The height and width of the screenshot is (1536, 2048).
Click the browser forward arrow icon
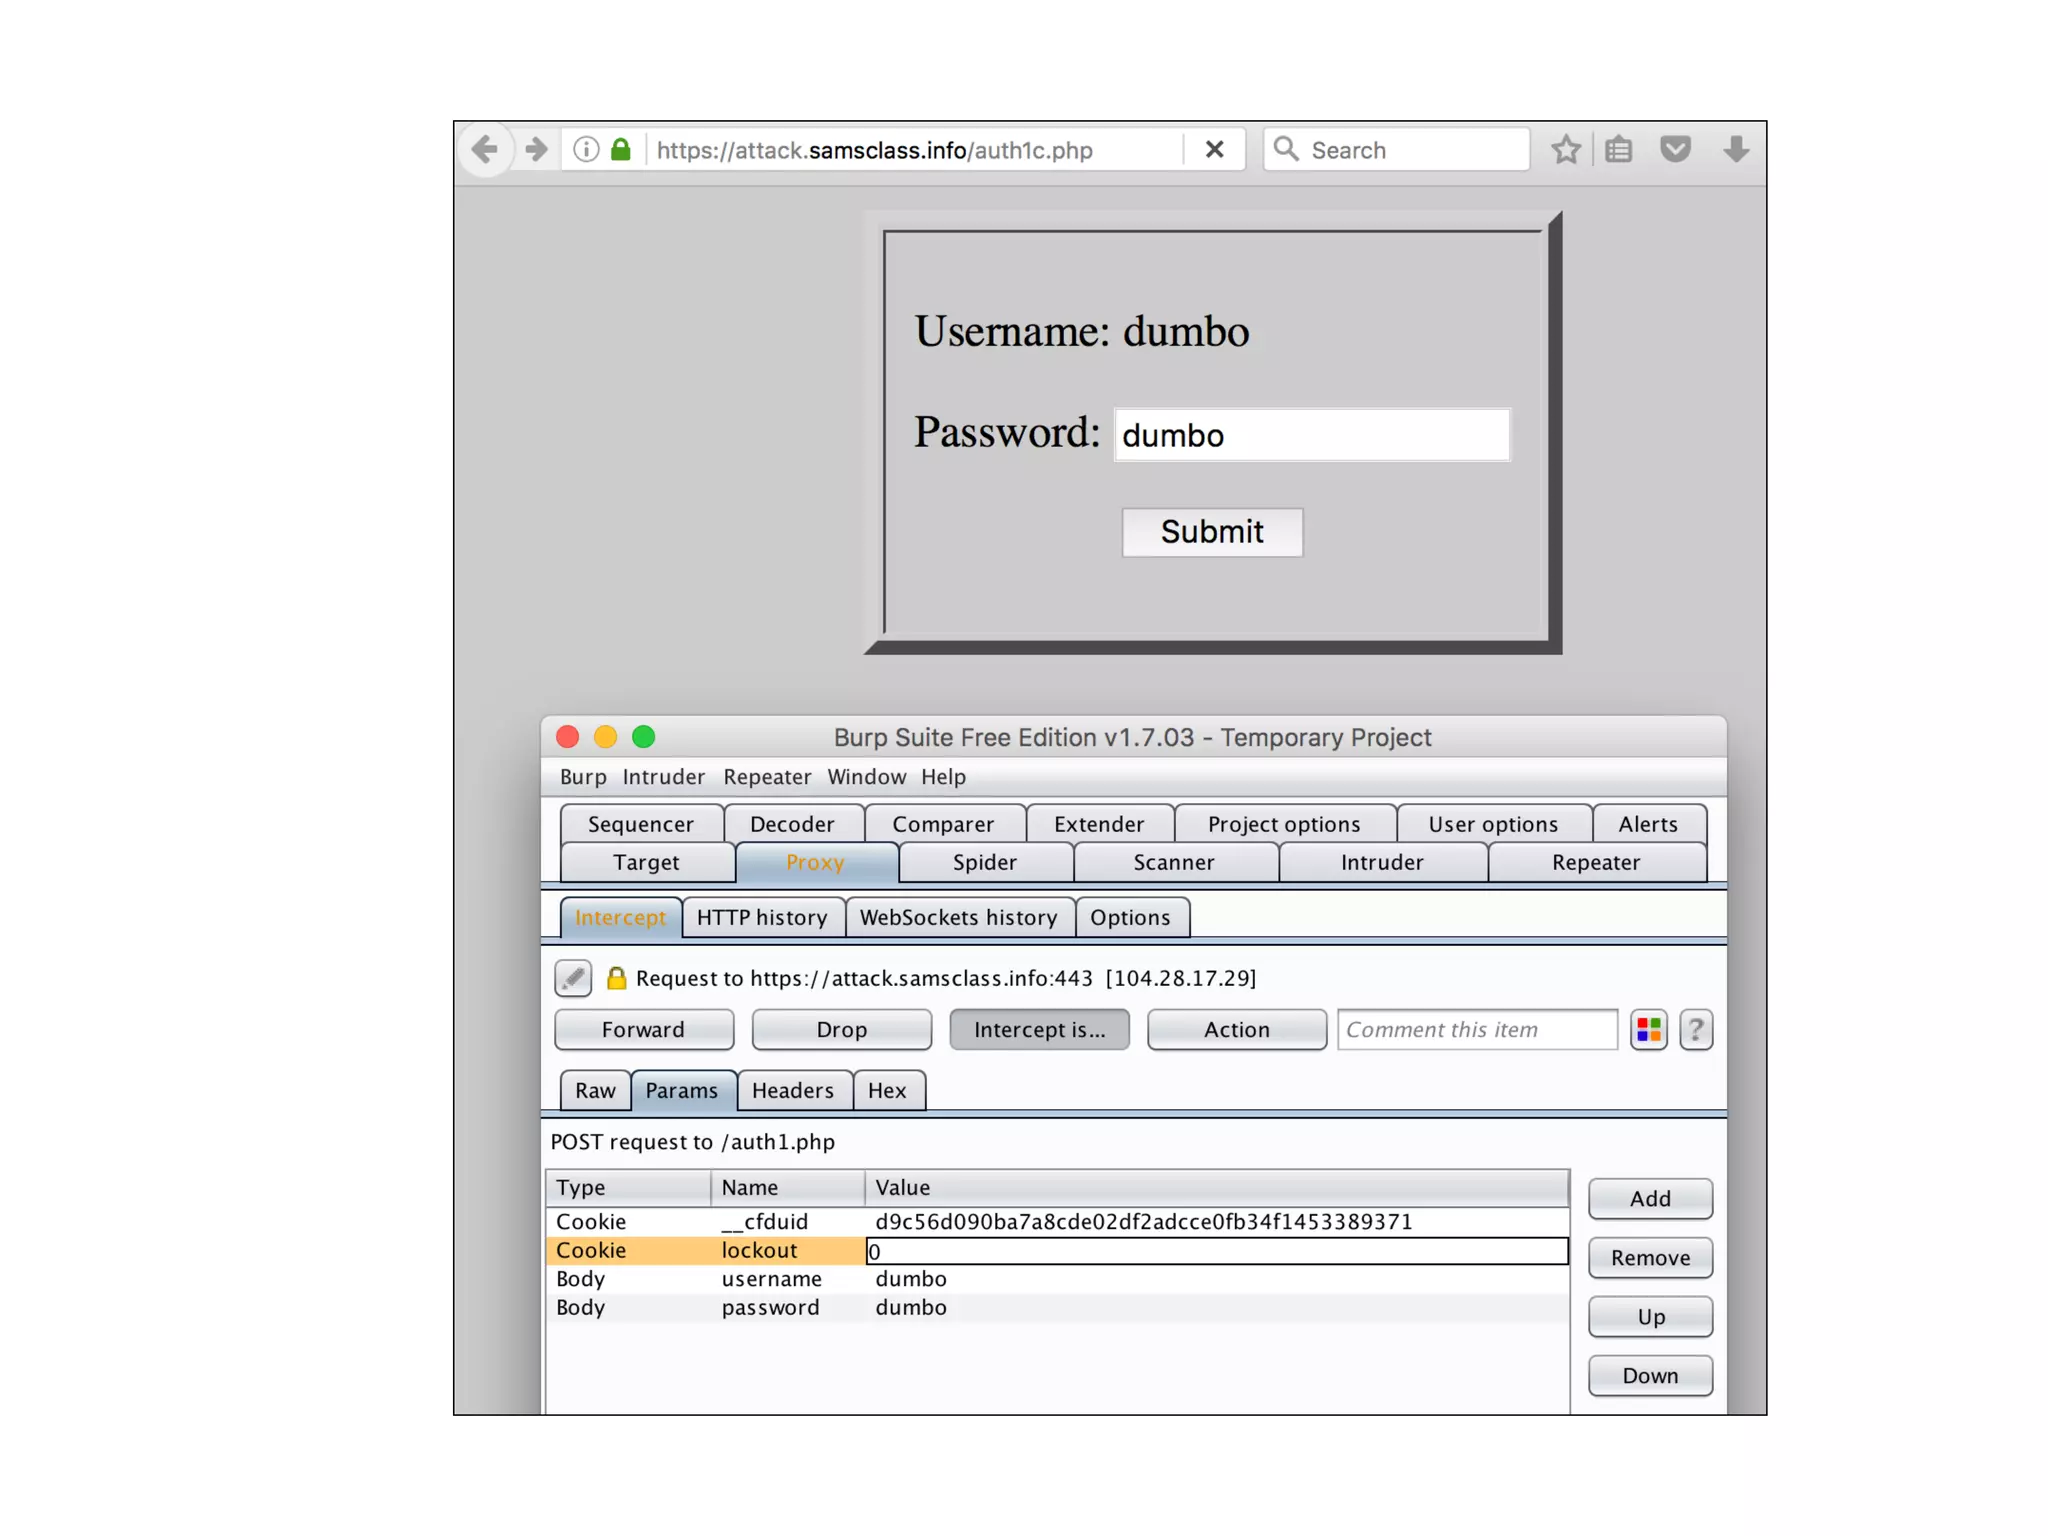537,150
